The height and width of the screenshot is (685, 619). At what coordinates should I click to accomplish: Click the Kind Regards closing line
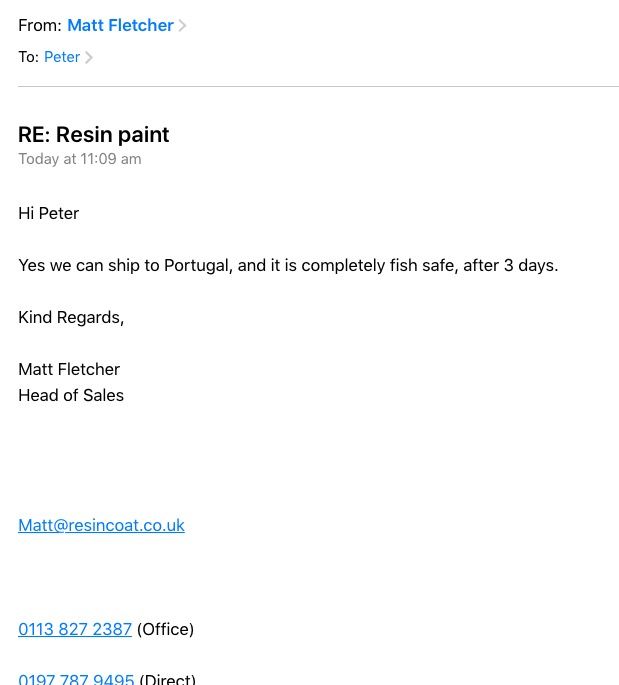pos(71,317)
